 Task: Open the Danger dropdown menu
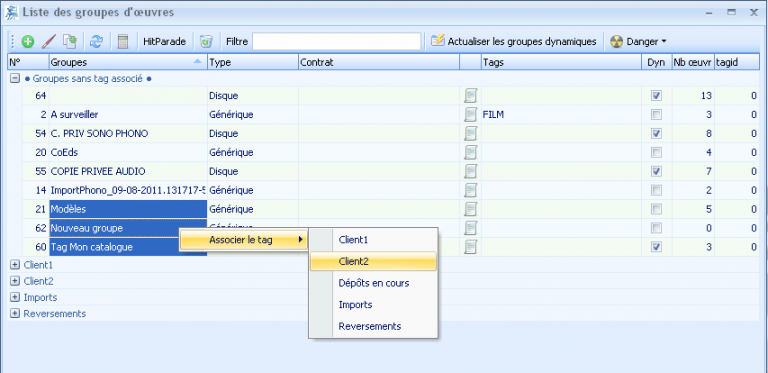pyautogui.click(x=639, y=42)
